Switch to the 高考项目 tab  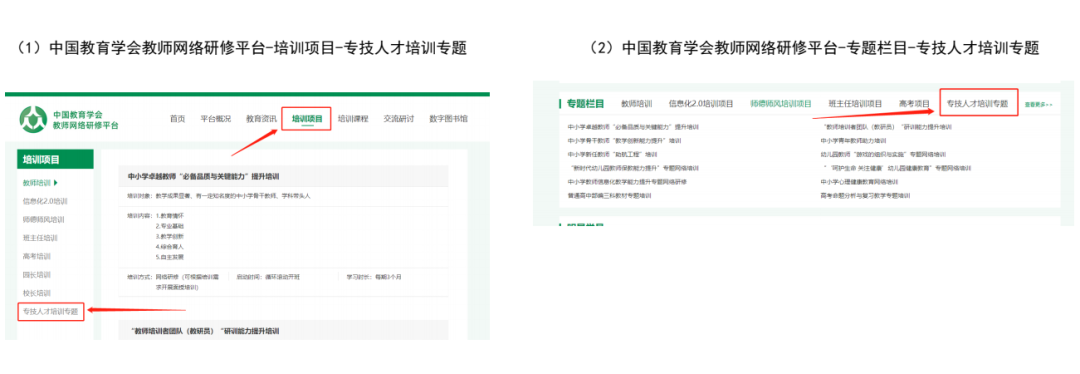pyautogui.click(x=915, y=104)
